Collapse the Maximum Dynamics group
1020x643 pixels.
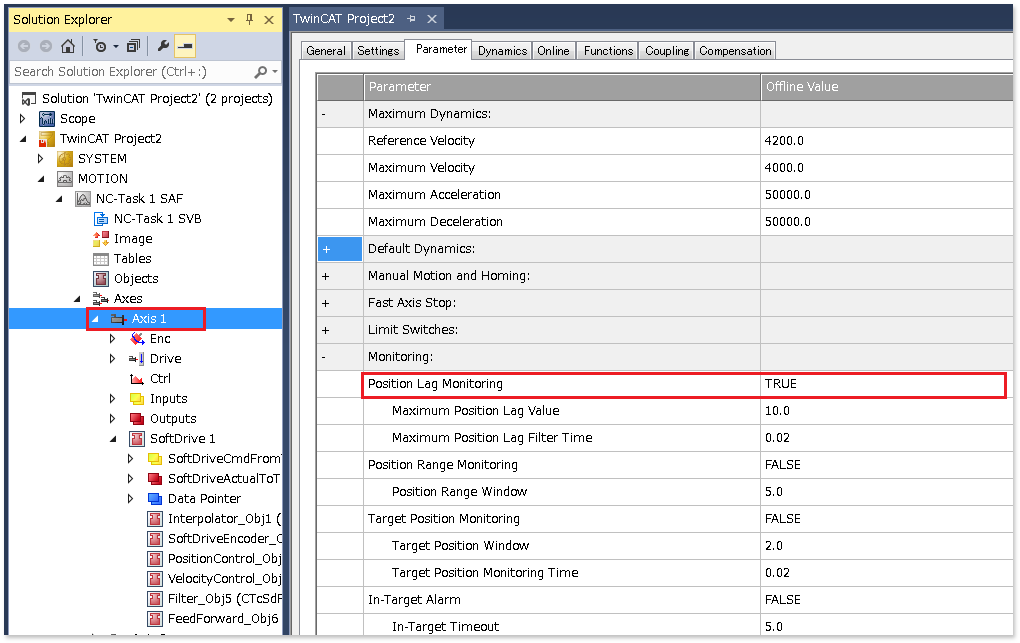pyautogui.click(x=324, y=115)
